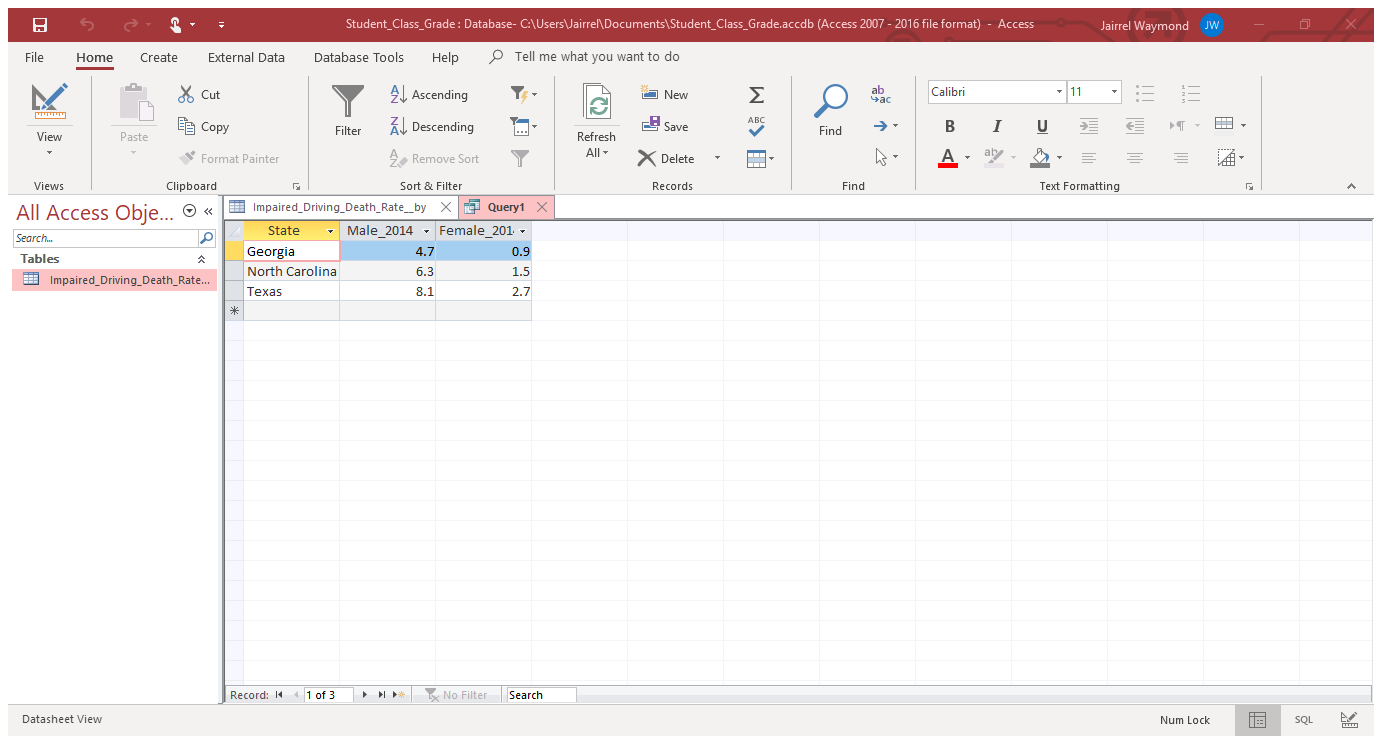Click the navigation pane Search box

pos(106,238)
